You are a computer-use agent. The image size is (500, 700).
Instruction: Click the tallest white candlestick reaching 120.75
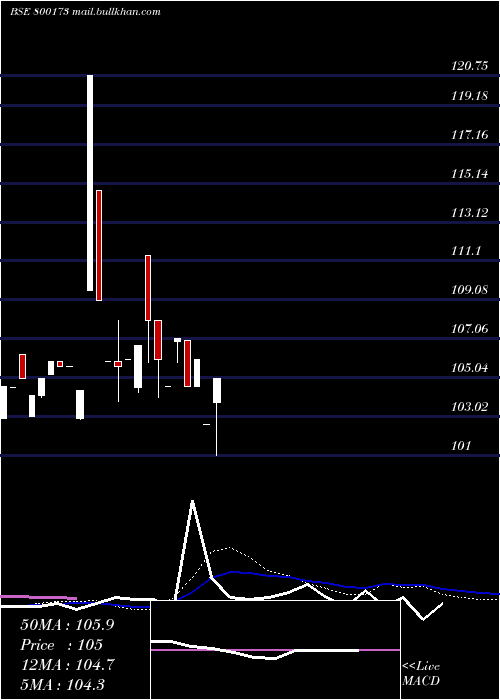(90, 183)
